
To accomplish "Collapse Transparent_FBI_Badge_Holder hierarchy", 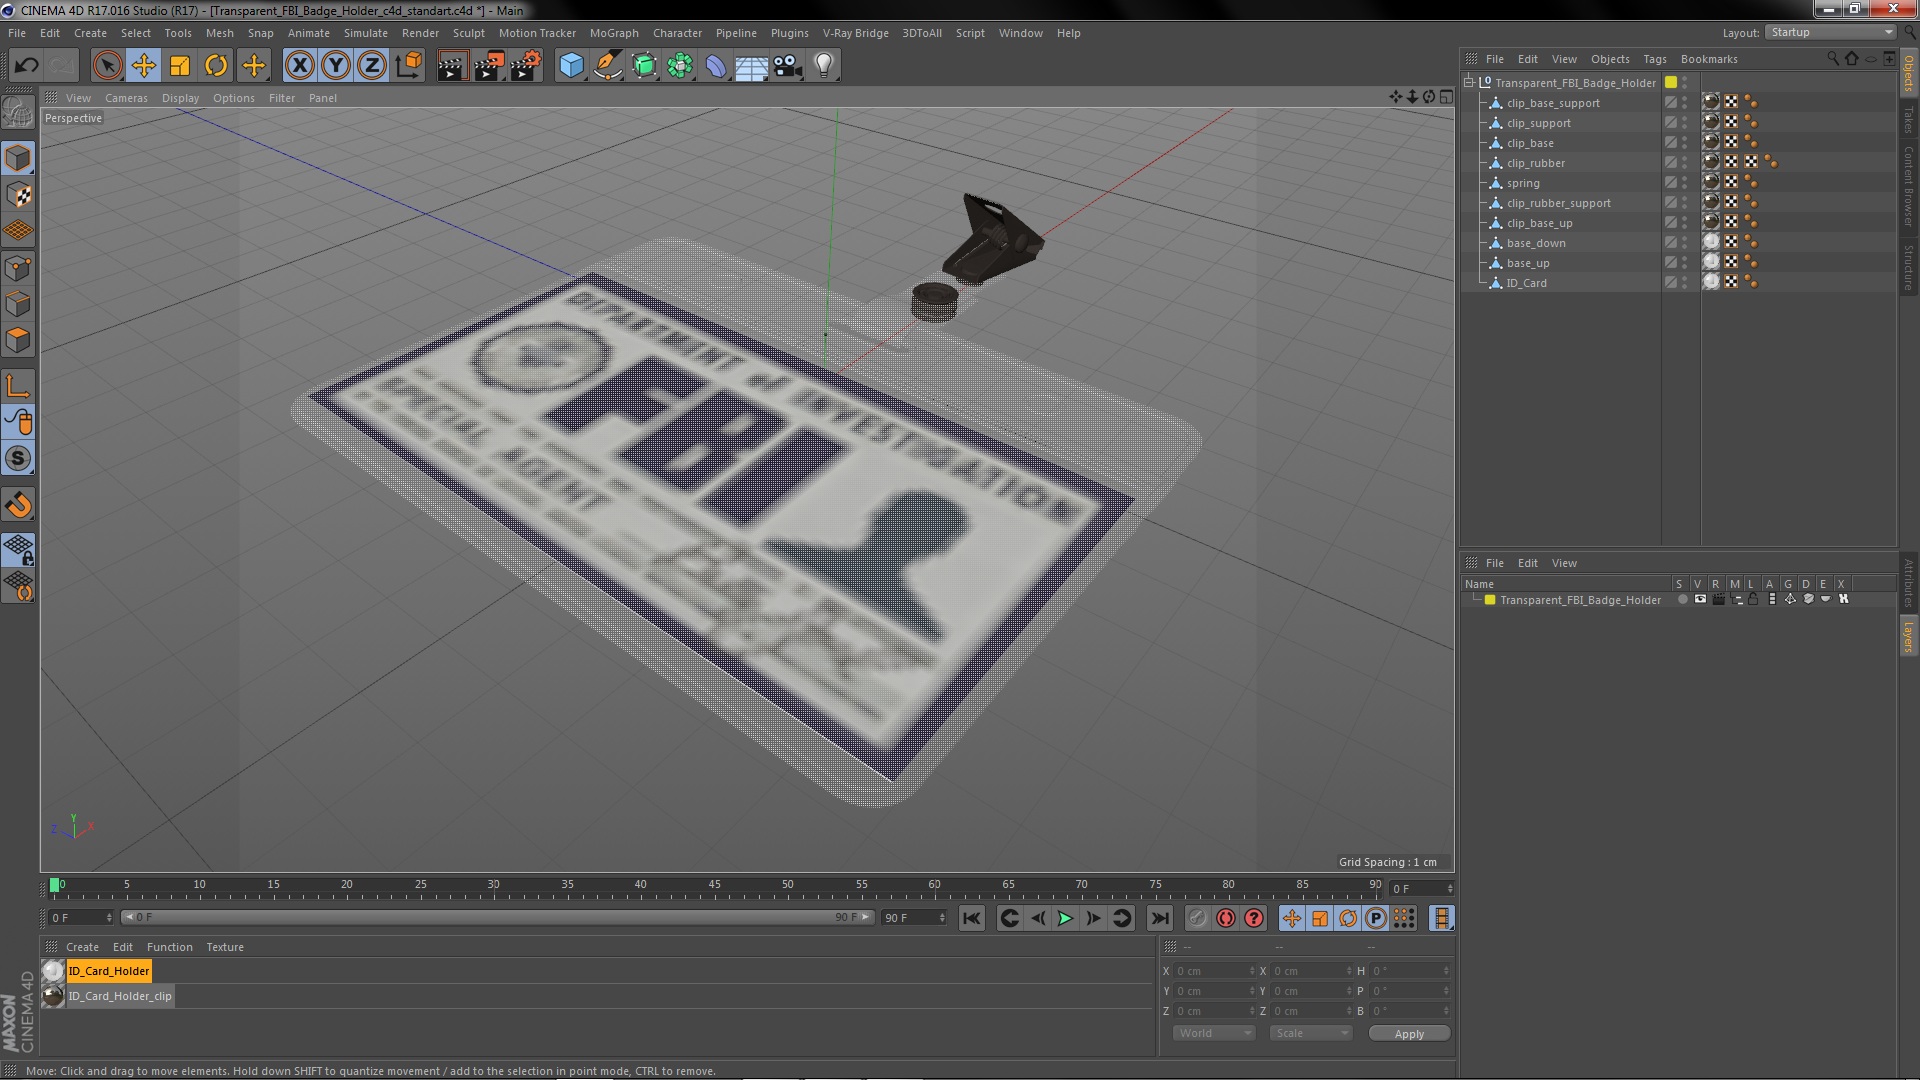I will (1469, 83).
